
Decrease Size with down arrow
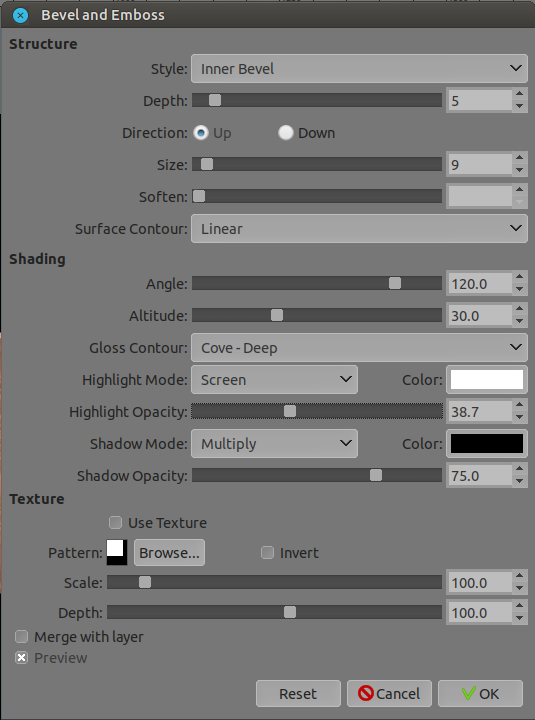520,170
